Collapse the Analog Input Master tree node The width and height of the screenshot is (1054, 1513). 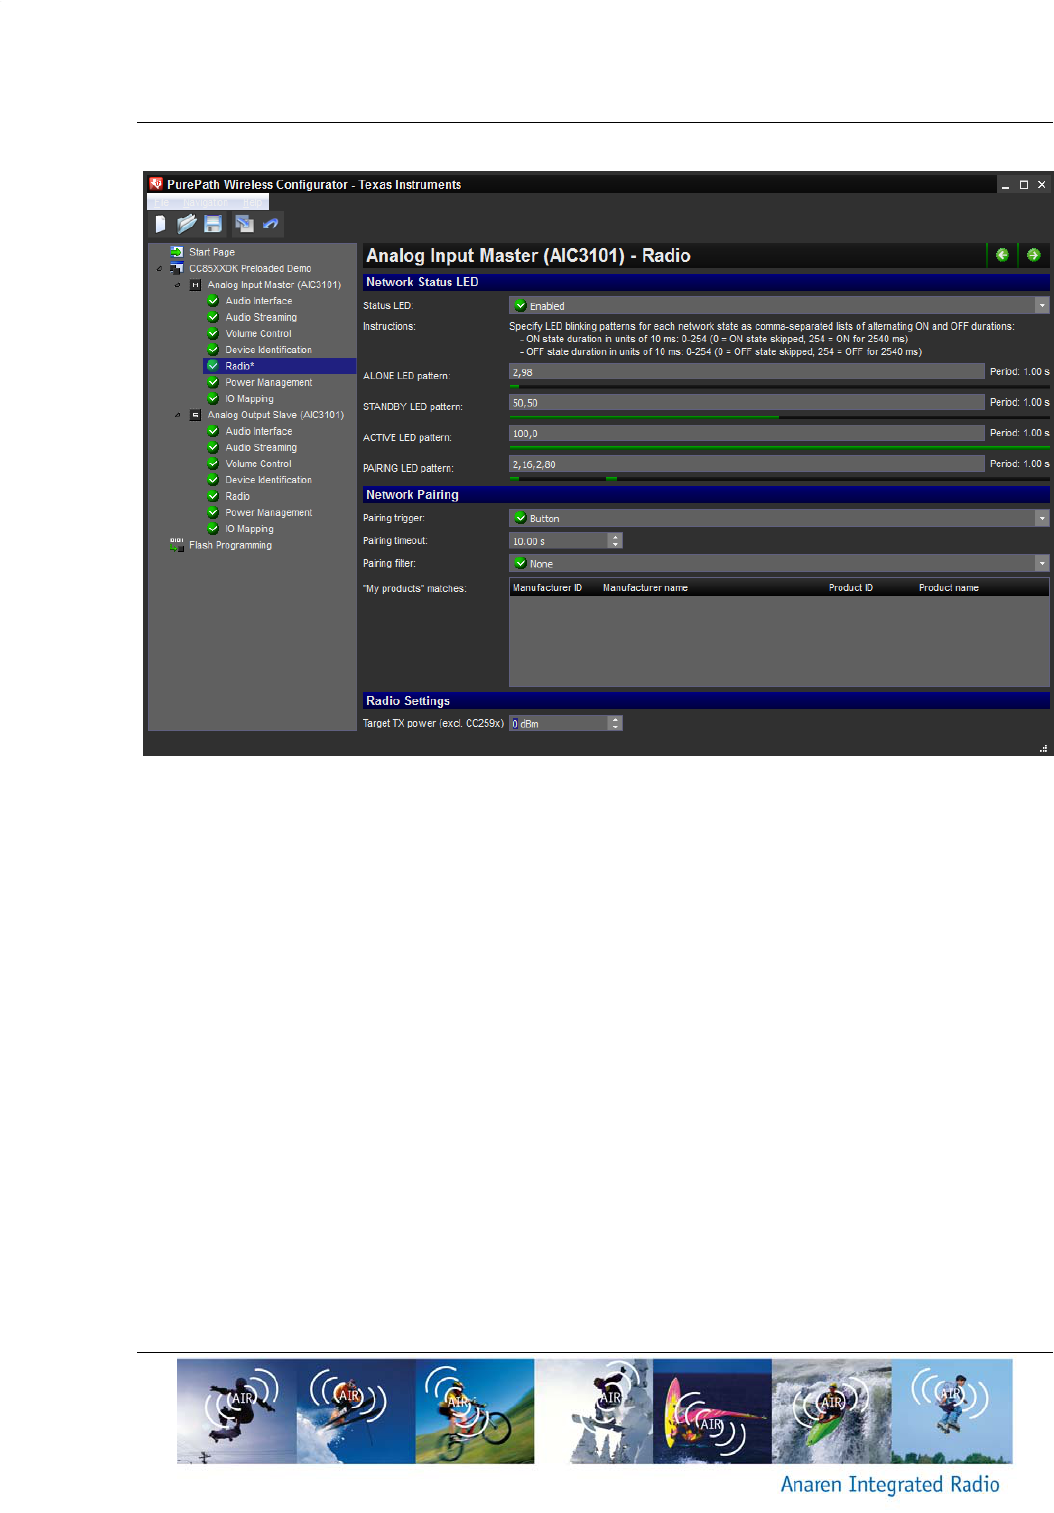click(178, 285)
